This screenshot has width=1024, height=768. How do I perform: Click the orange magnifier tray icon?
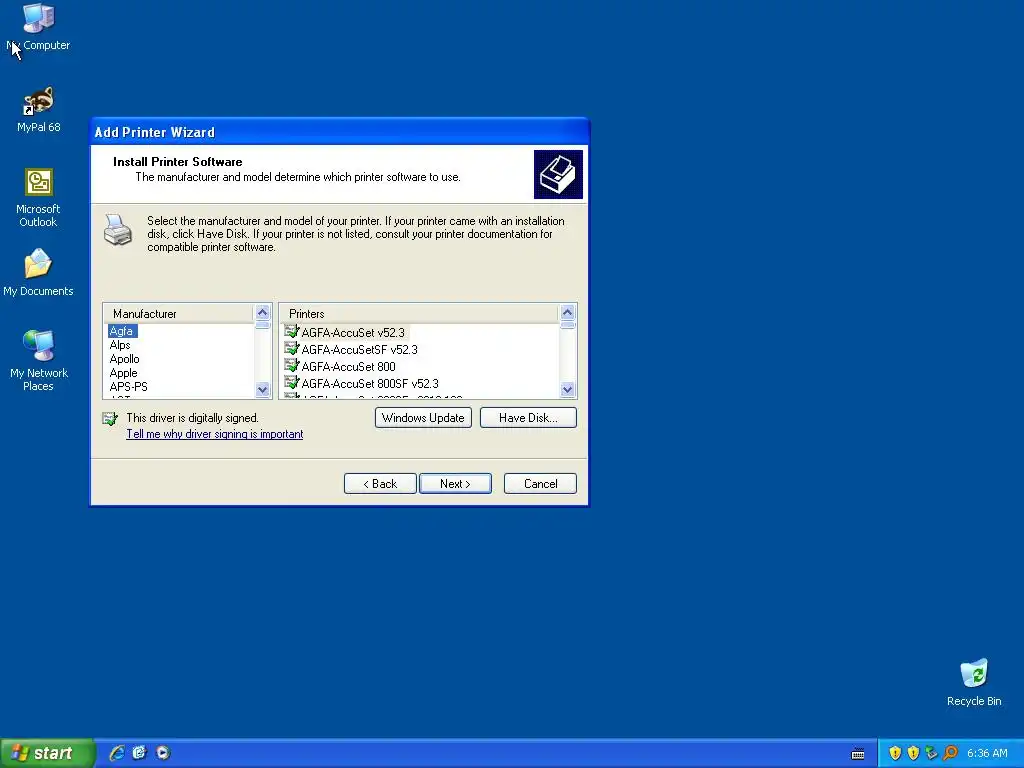pos(950,753)
